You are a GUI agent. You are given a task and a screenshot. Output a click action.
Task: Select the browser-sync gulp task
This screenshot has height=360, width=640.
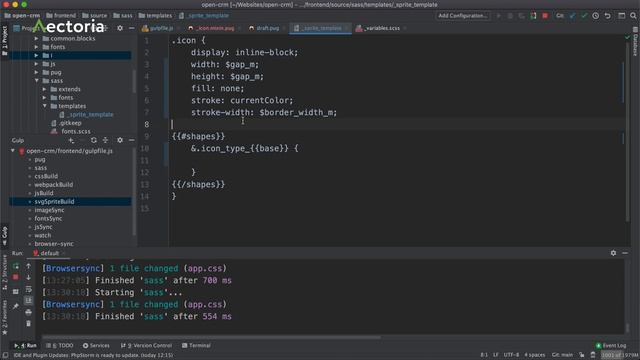coord(54,244)
